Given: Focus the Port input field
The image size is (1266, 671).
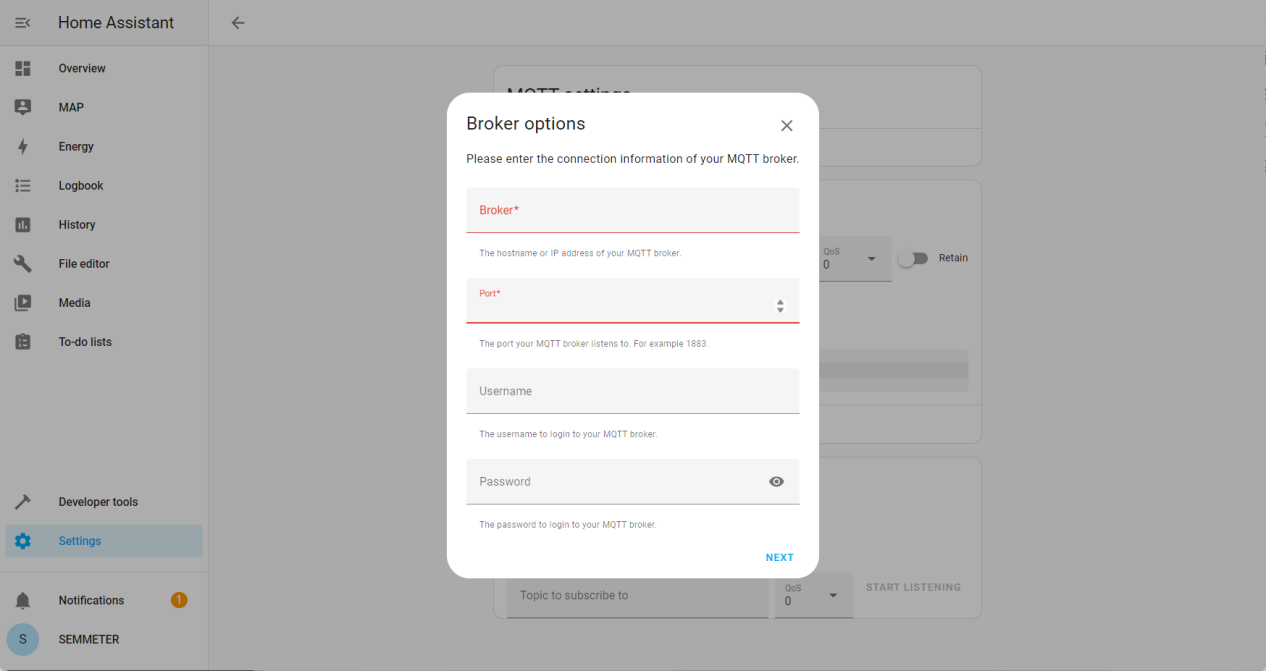Looking at the screenshot, I should pos(633,300).
